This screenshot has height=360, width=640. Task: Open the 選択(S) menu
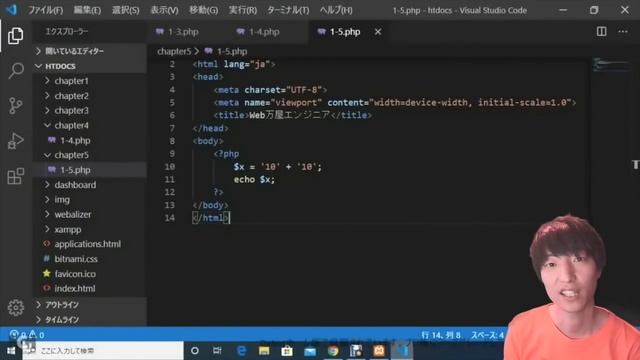pos(125,10)
